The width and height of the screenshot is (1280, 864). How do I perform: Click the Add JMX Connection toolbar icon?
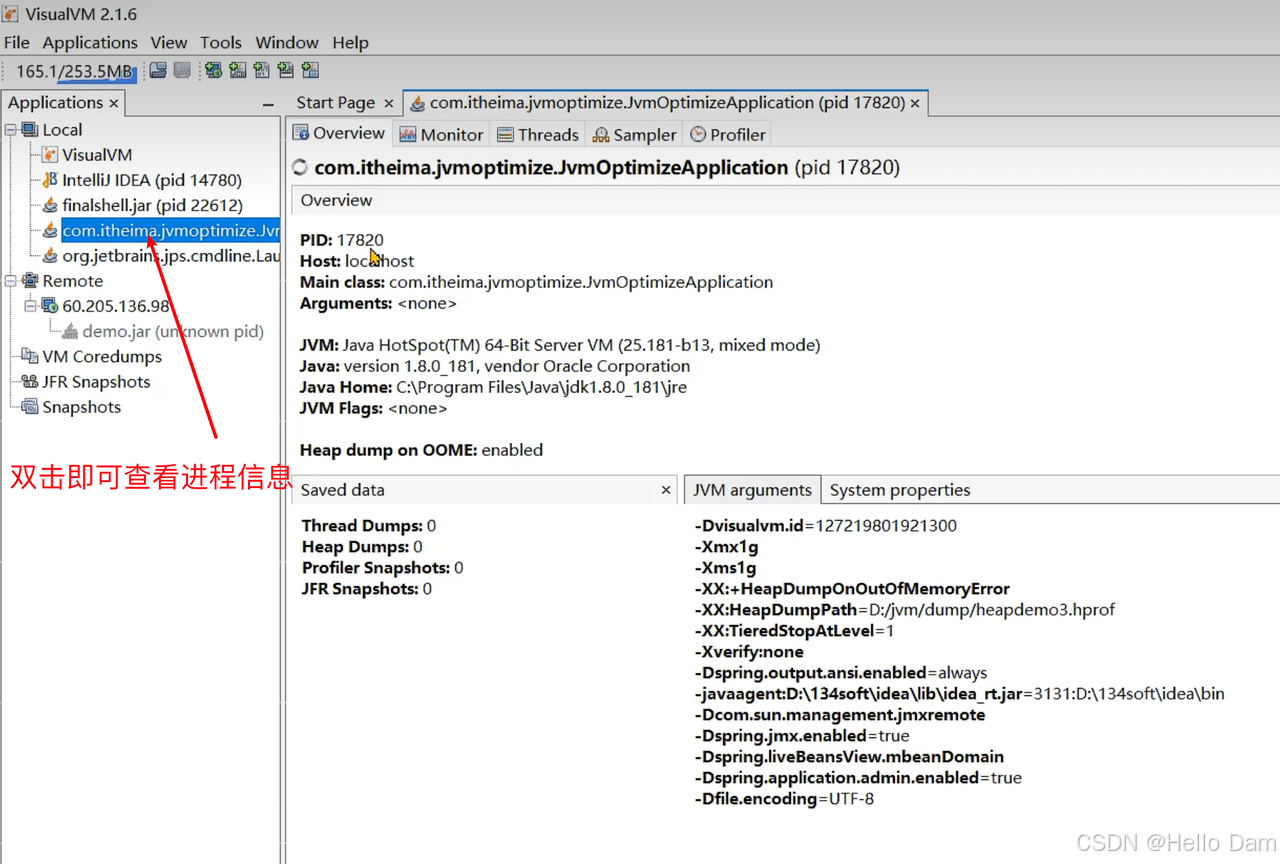pos(237,70)
